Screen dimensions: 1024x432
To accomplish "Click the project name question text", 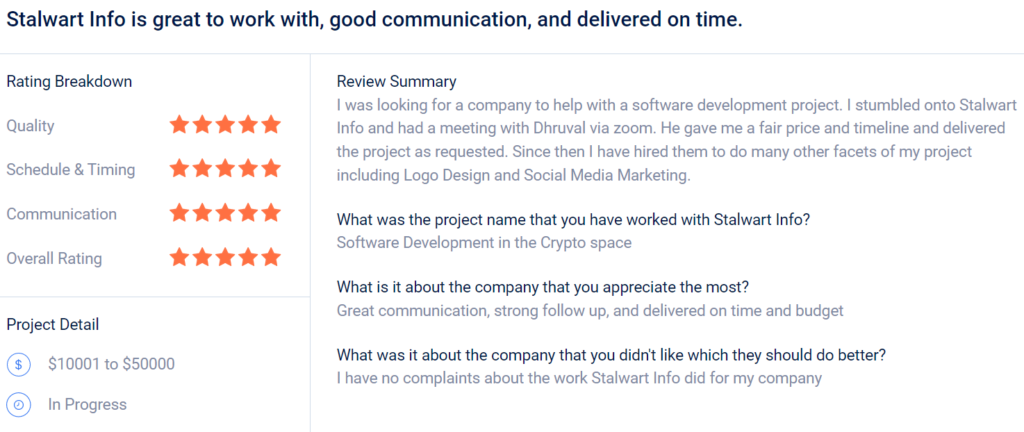I will 573,220.
